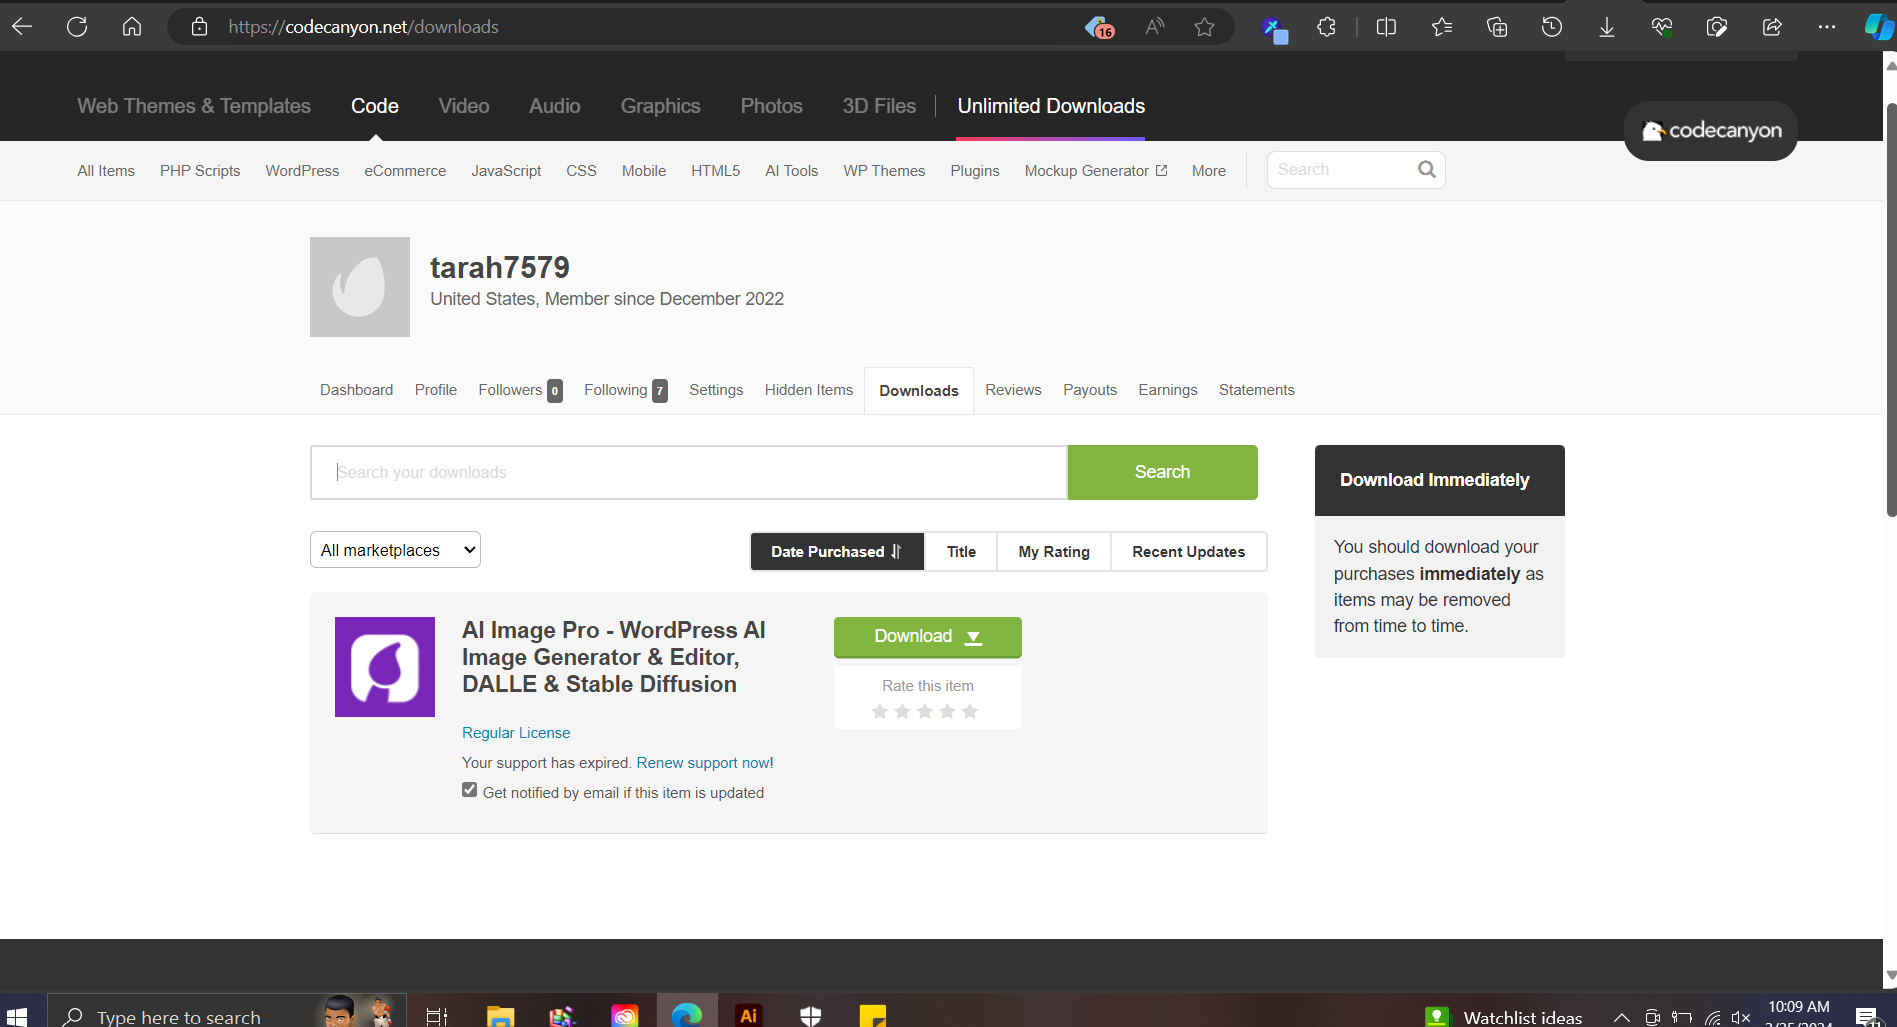Click the AI Image Pro purple thumbnail
1897x1027 pixels.
coord(385,667)
